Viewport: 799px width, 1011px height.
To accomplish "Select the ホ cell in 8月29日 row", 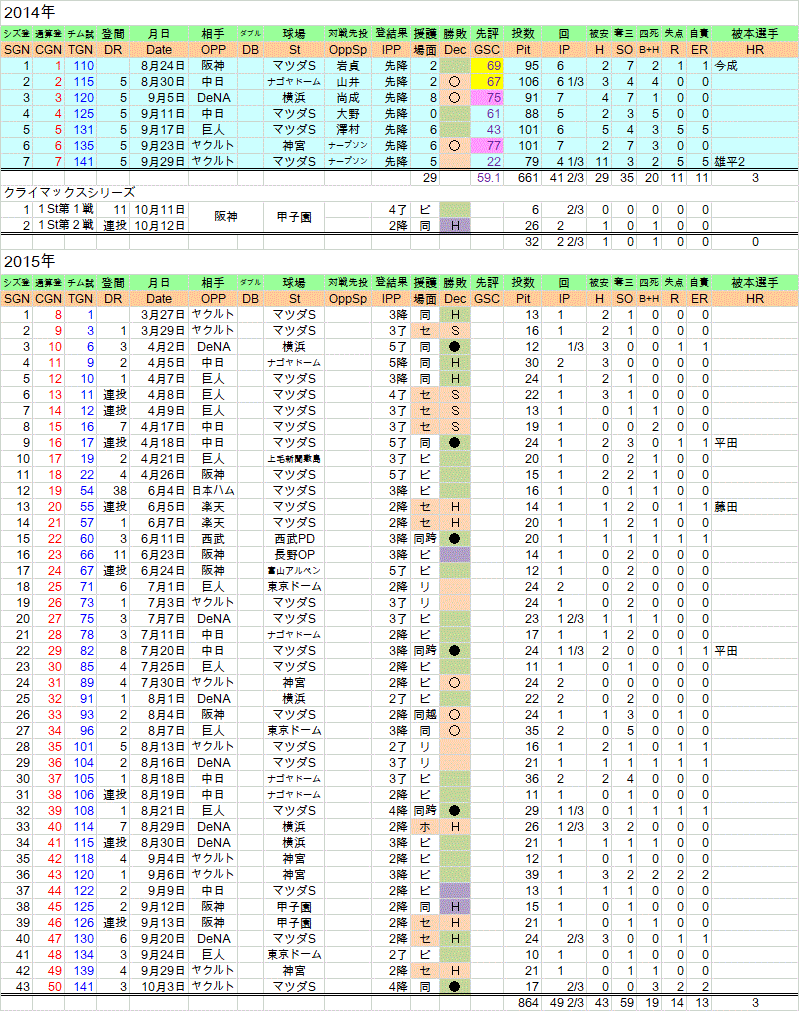I will [x=425, y=827].
